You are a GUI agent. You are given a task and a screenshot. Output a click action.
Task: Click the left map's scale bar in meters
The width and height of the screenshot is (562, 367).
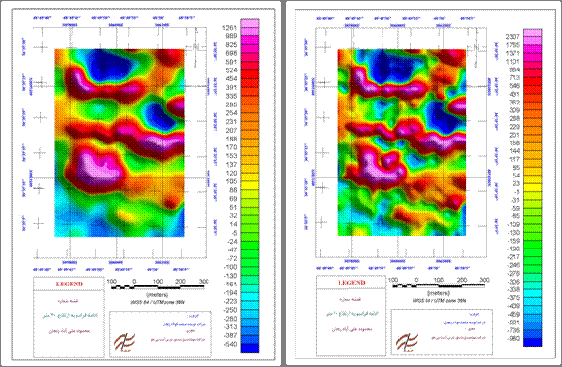[x=158, y=286]
